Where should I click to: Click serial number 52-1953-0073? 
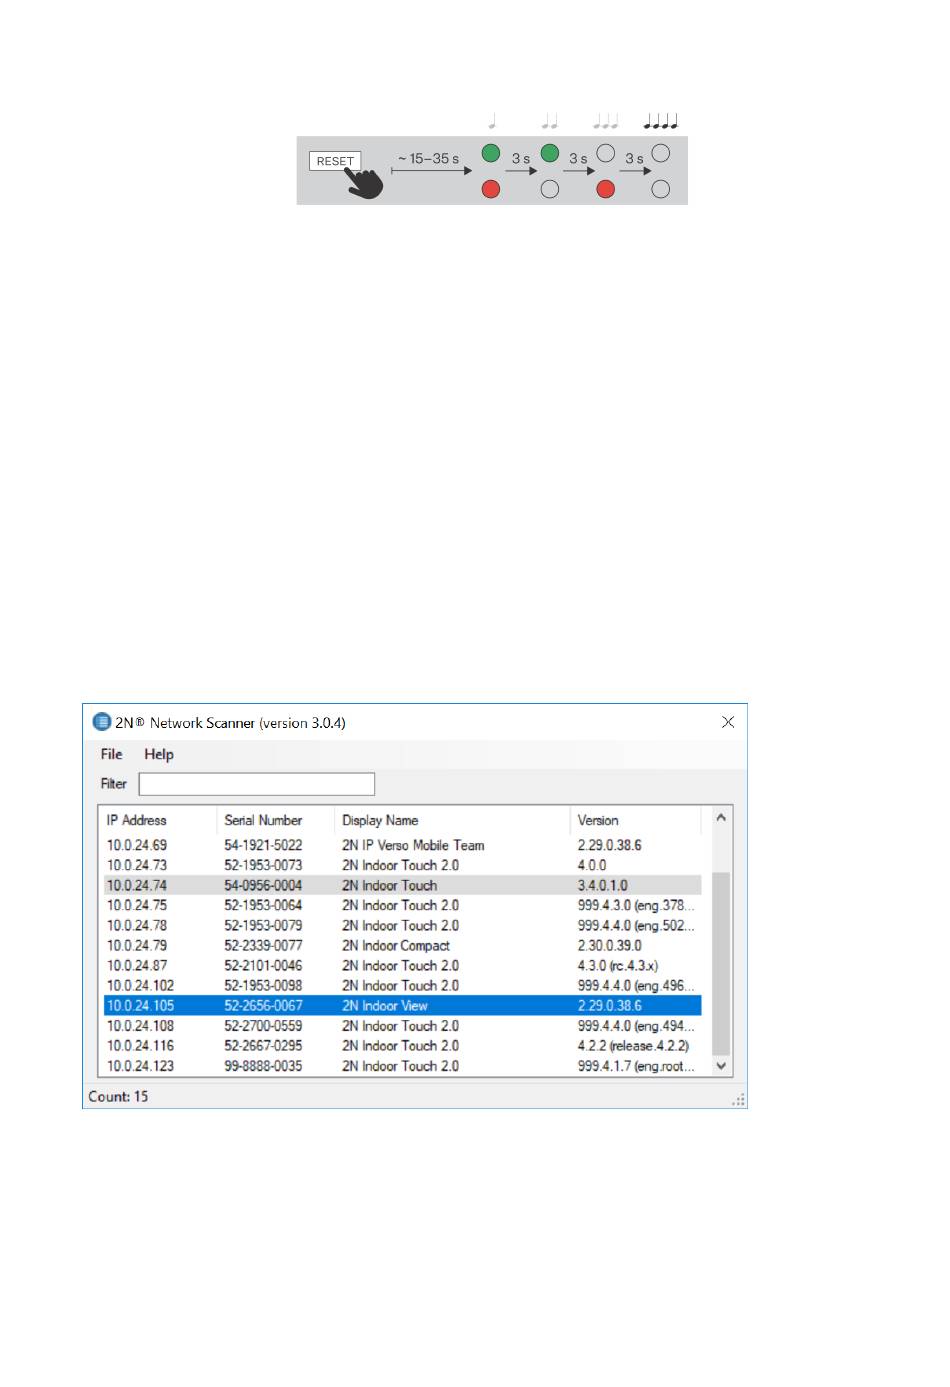(x=263, y=865)
